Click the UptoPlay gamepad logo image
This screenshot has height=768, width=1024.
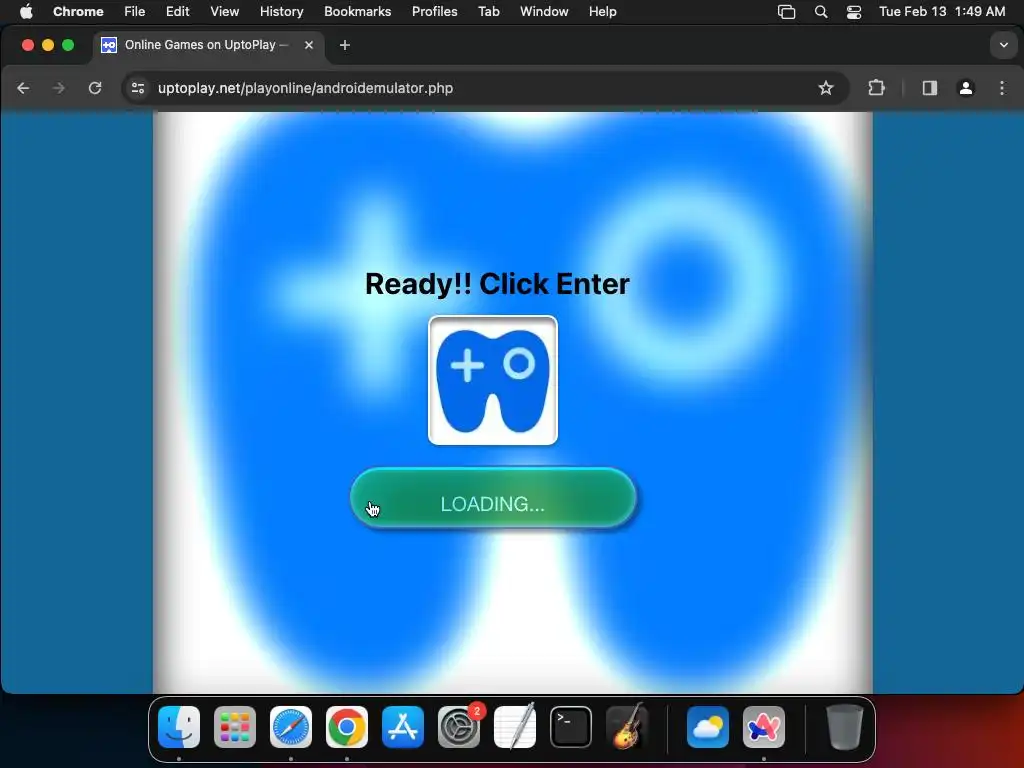click(x=493, y=380)
